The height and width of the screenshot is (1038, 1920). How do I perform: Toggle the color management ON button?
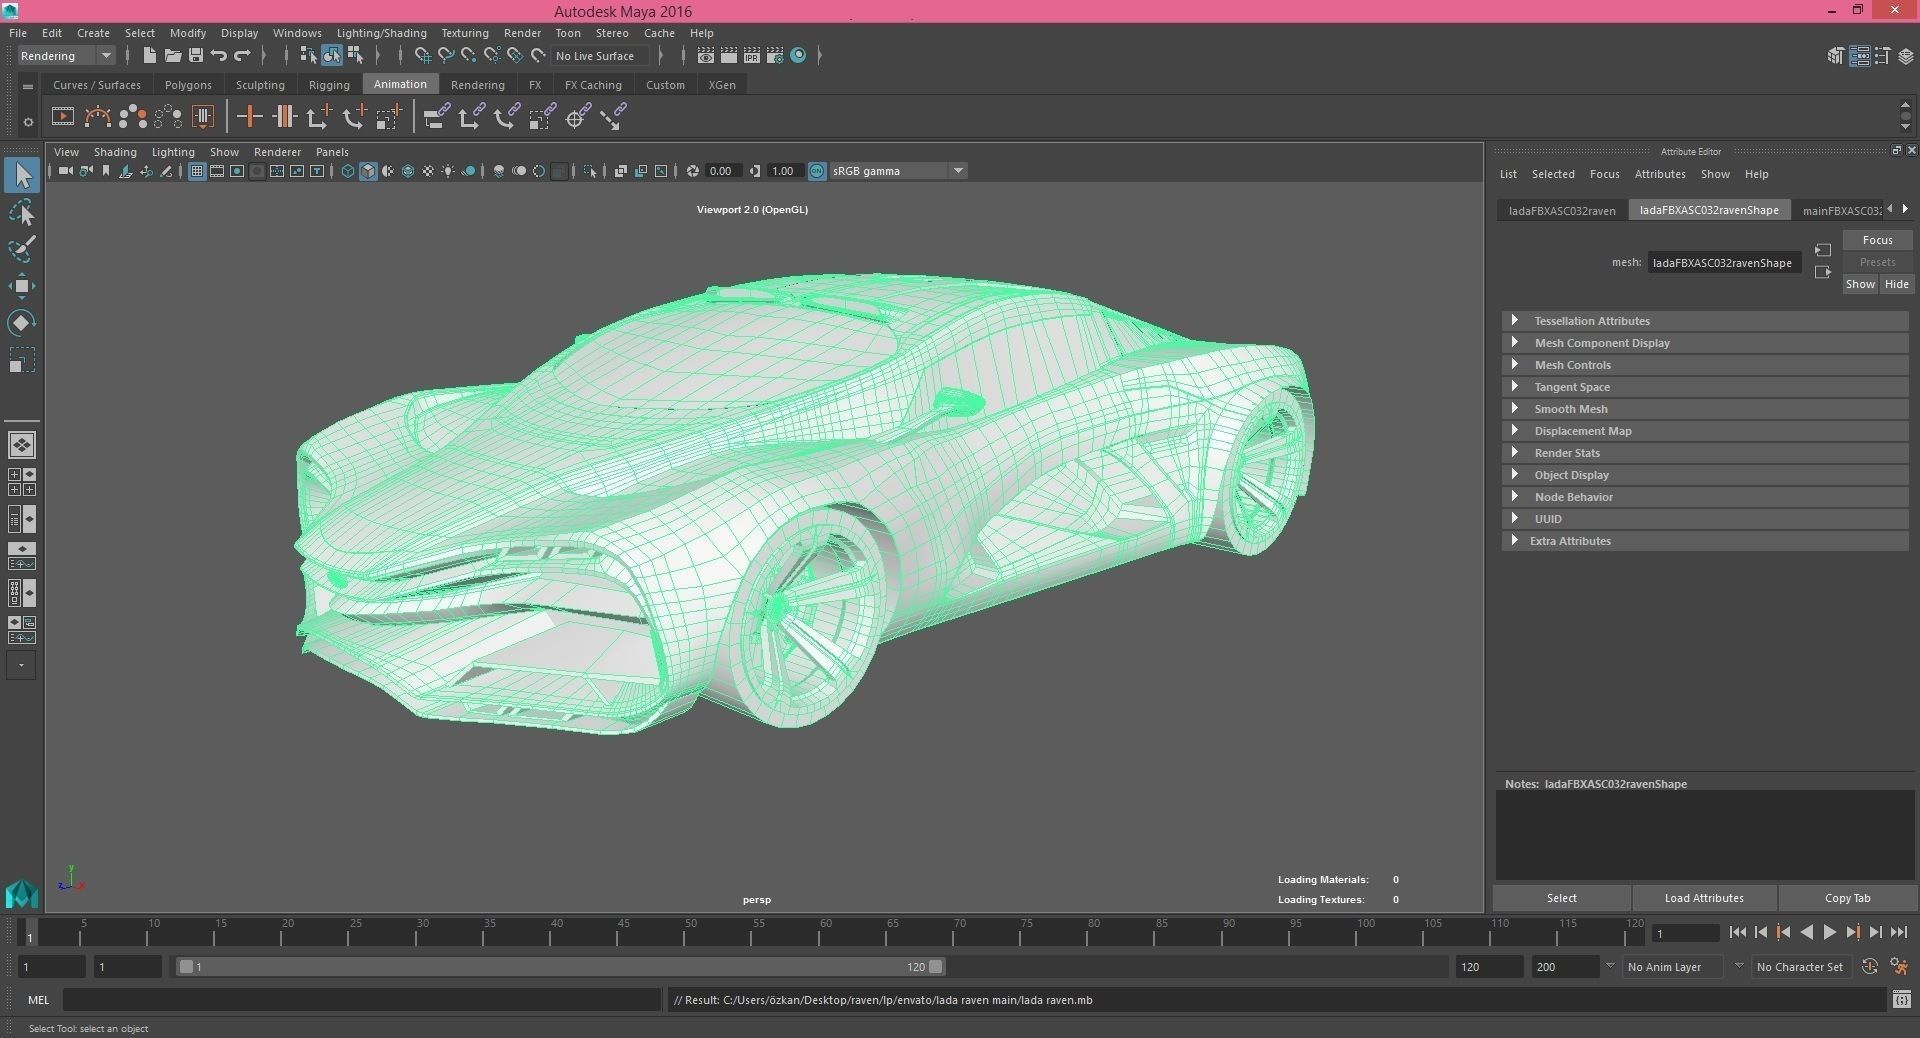pos(817,171)
